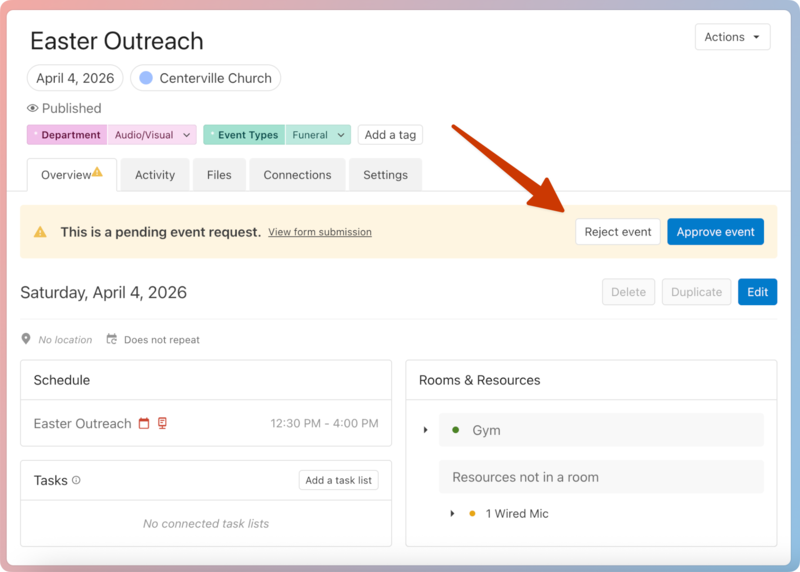
Task: Switch to the Activity tab
Action: [x=155, y=175]
